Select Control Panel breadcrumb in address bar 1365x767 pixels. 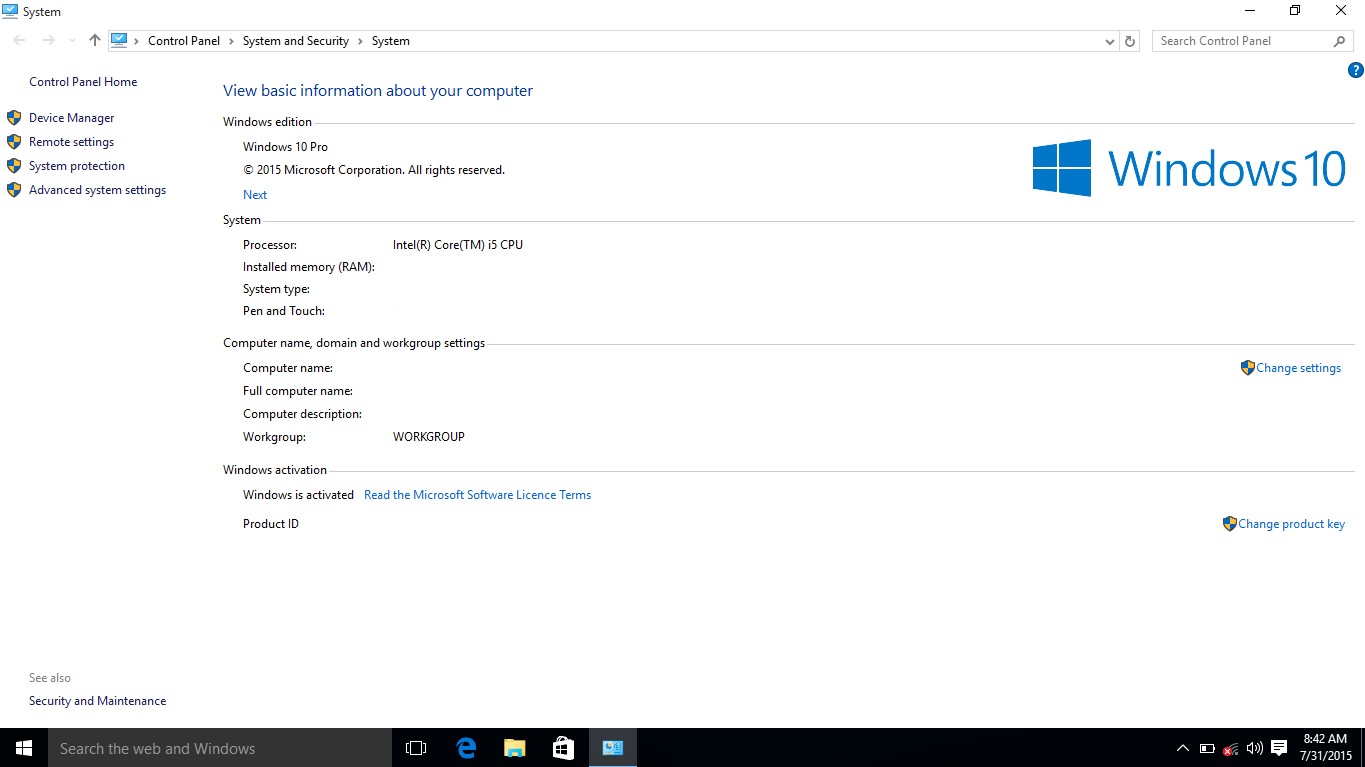[184, 41]
